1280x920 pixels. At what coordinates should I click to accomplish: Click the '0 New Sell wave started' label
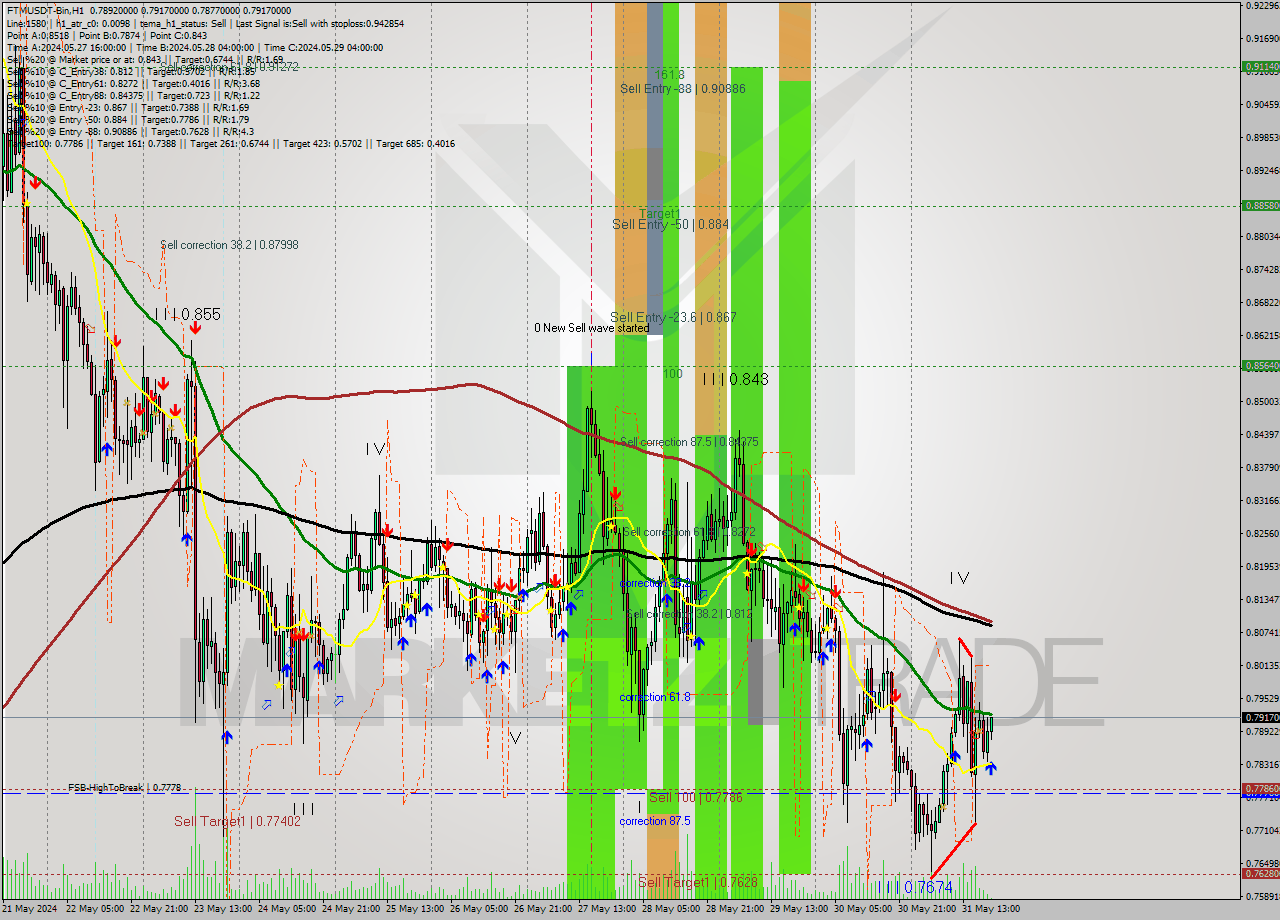(591, 328)
